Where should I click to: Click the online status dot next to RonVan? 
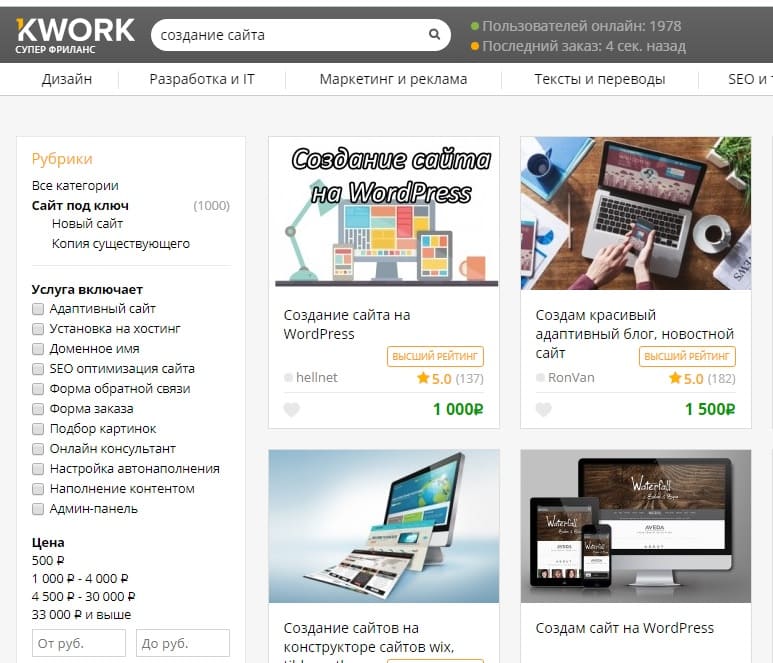click(541, 378)
